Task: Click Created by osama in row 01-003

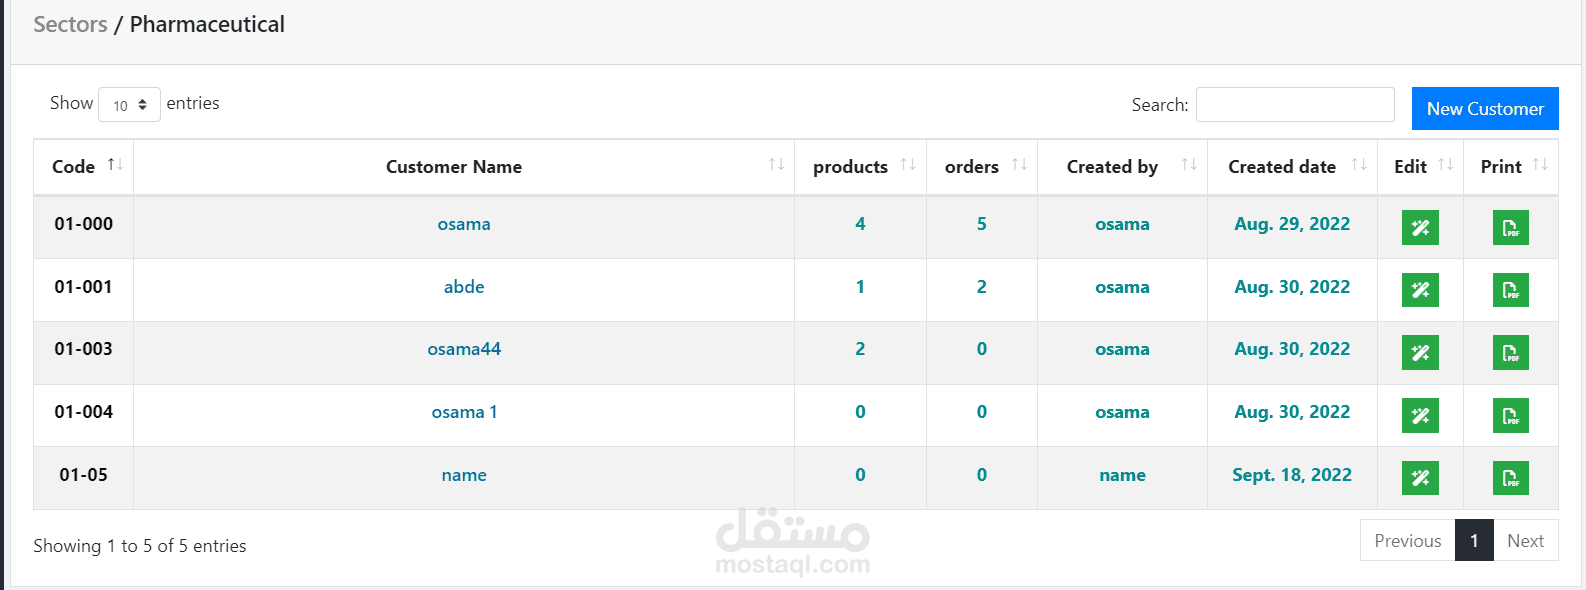Action: pos(1122,349)
